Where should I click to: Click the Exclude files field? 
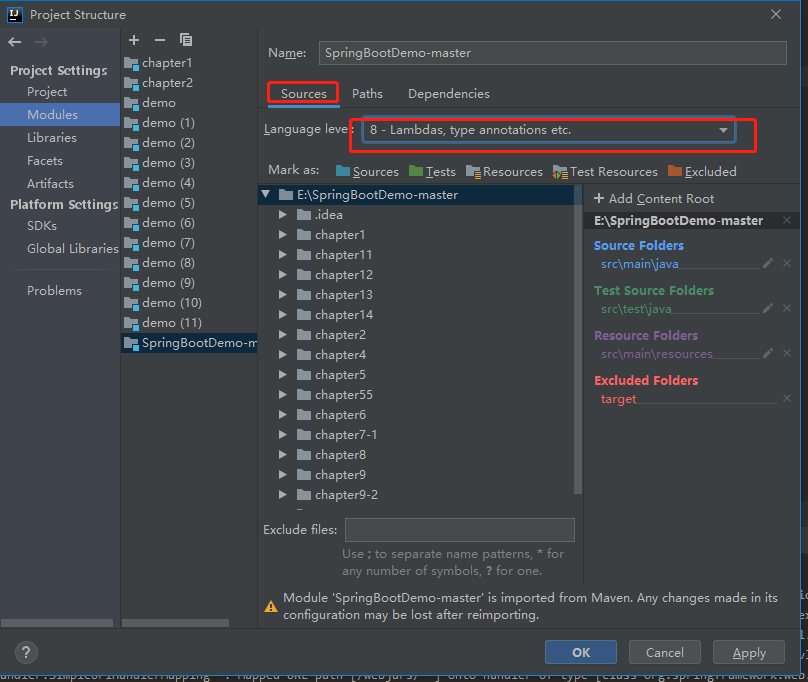click(x=460, y=530)
